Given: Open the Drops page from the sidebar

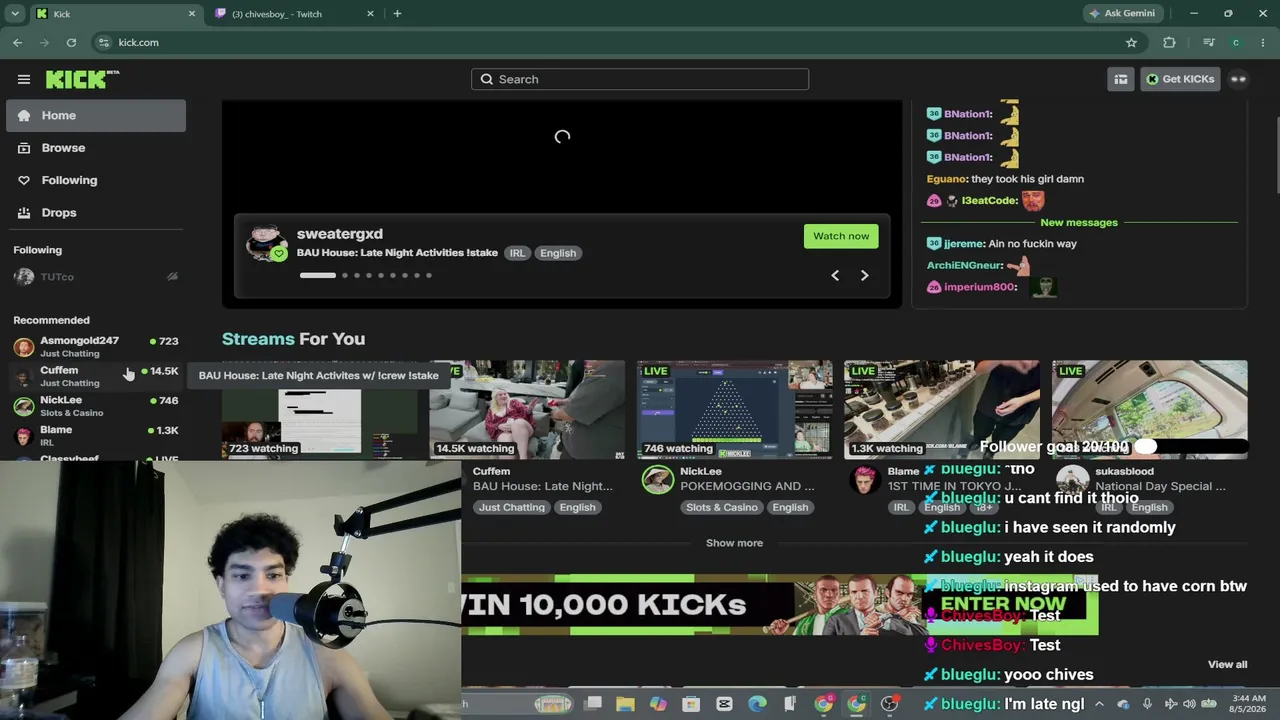Looking at the screenshot, I should (96, 212).
